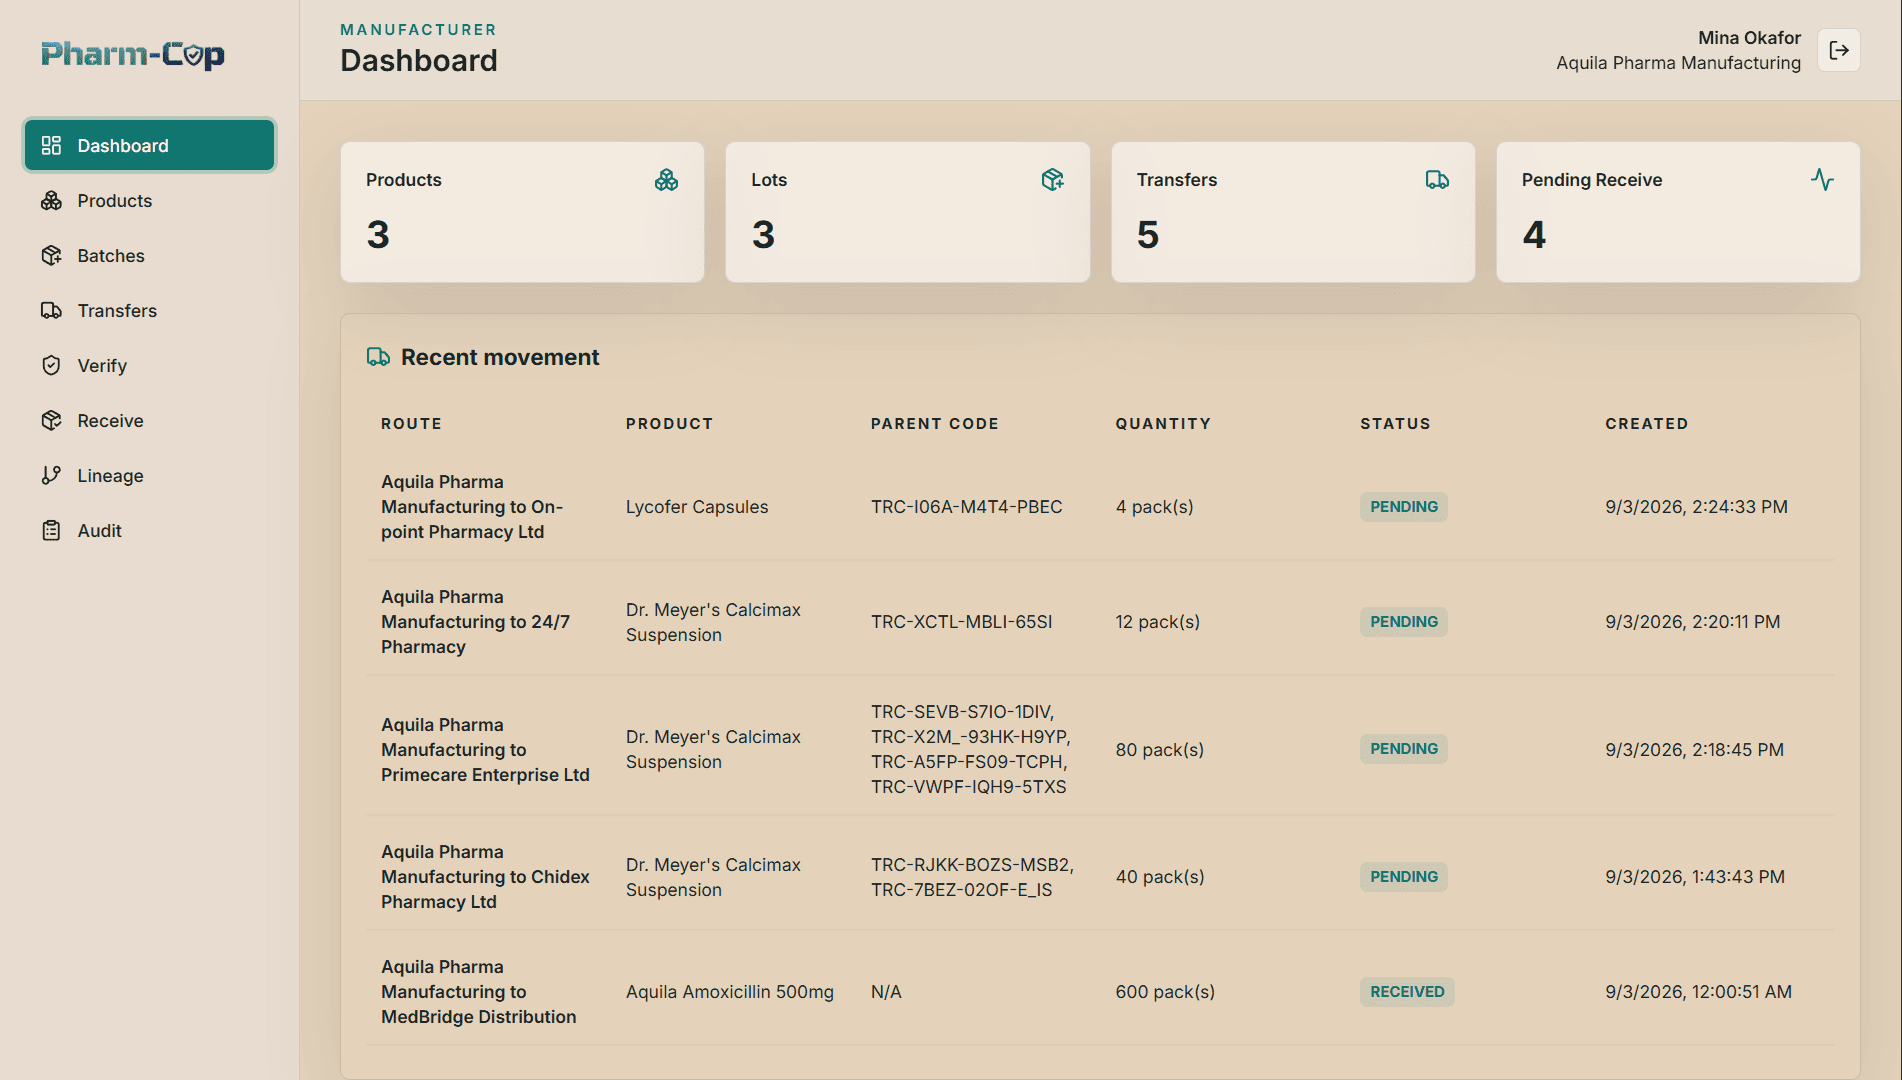
Task: Click the Lycofer Capsules product cell
Action: [697, 507]
